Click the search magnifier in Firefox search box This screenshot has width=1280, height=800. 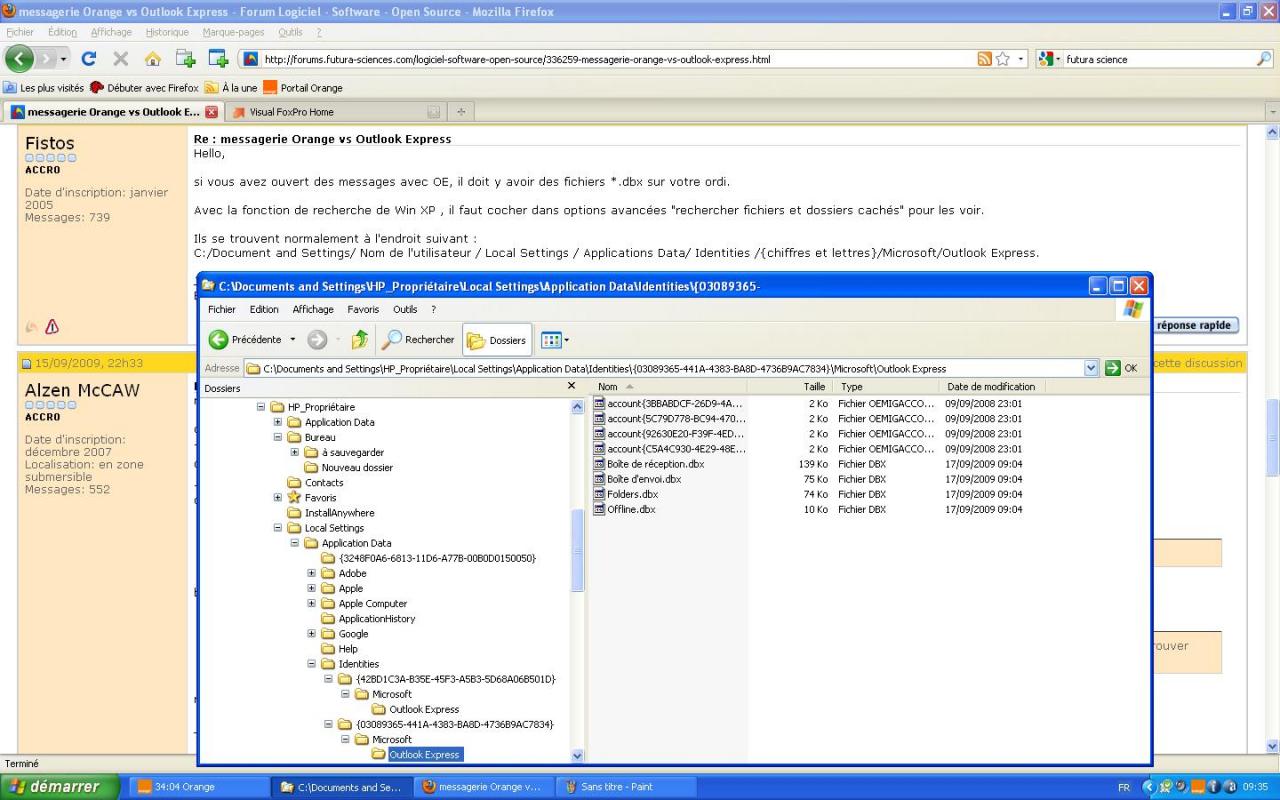[1264, 59]
